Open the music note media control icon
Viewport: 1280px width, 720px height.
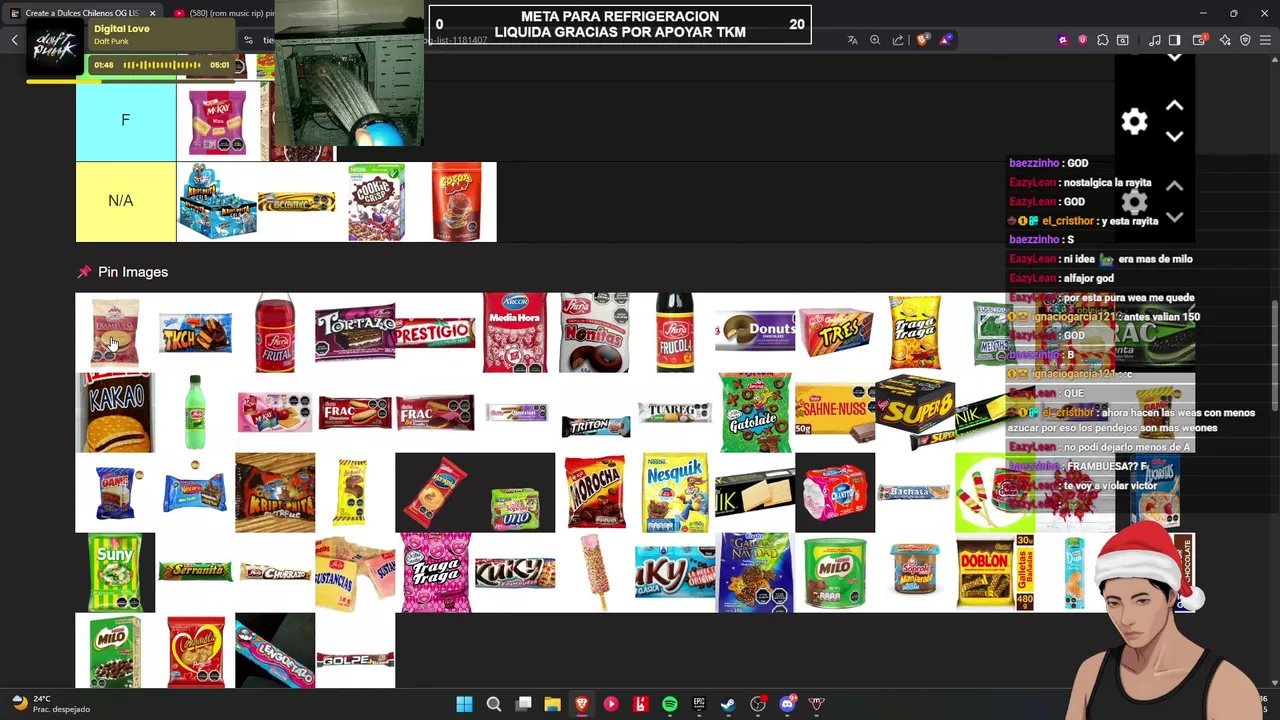[1155, 40]
